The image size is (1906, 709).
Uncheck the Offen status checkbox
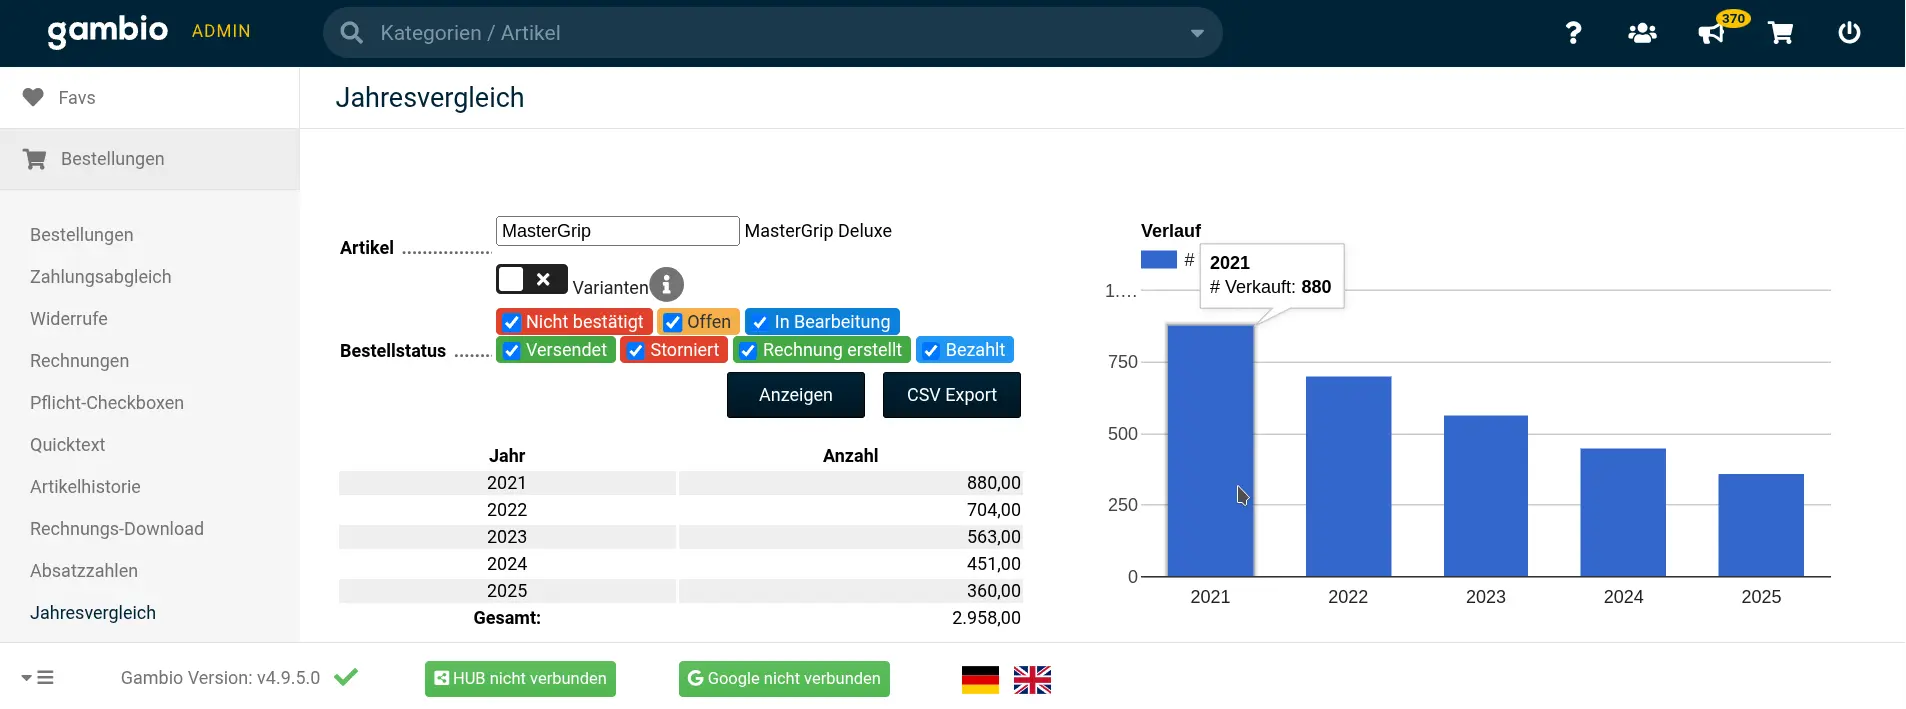[x=673, y=322]
